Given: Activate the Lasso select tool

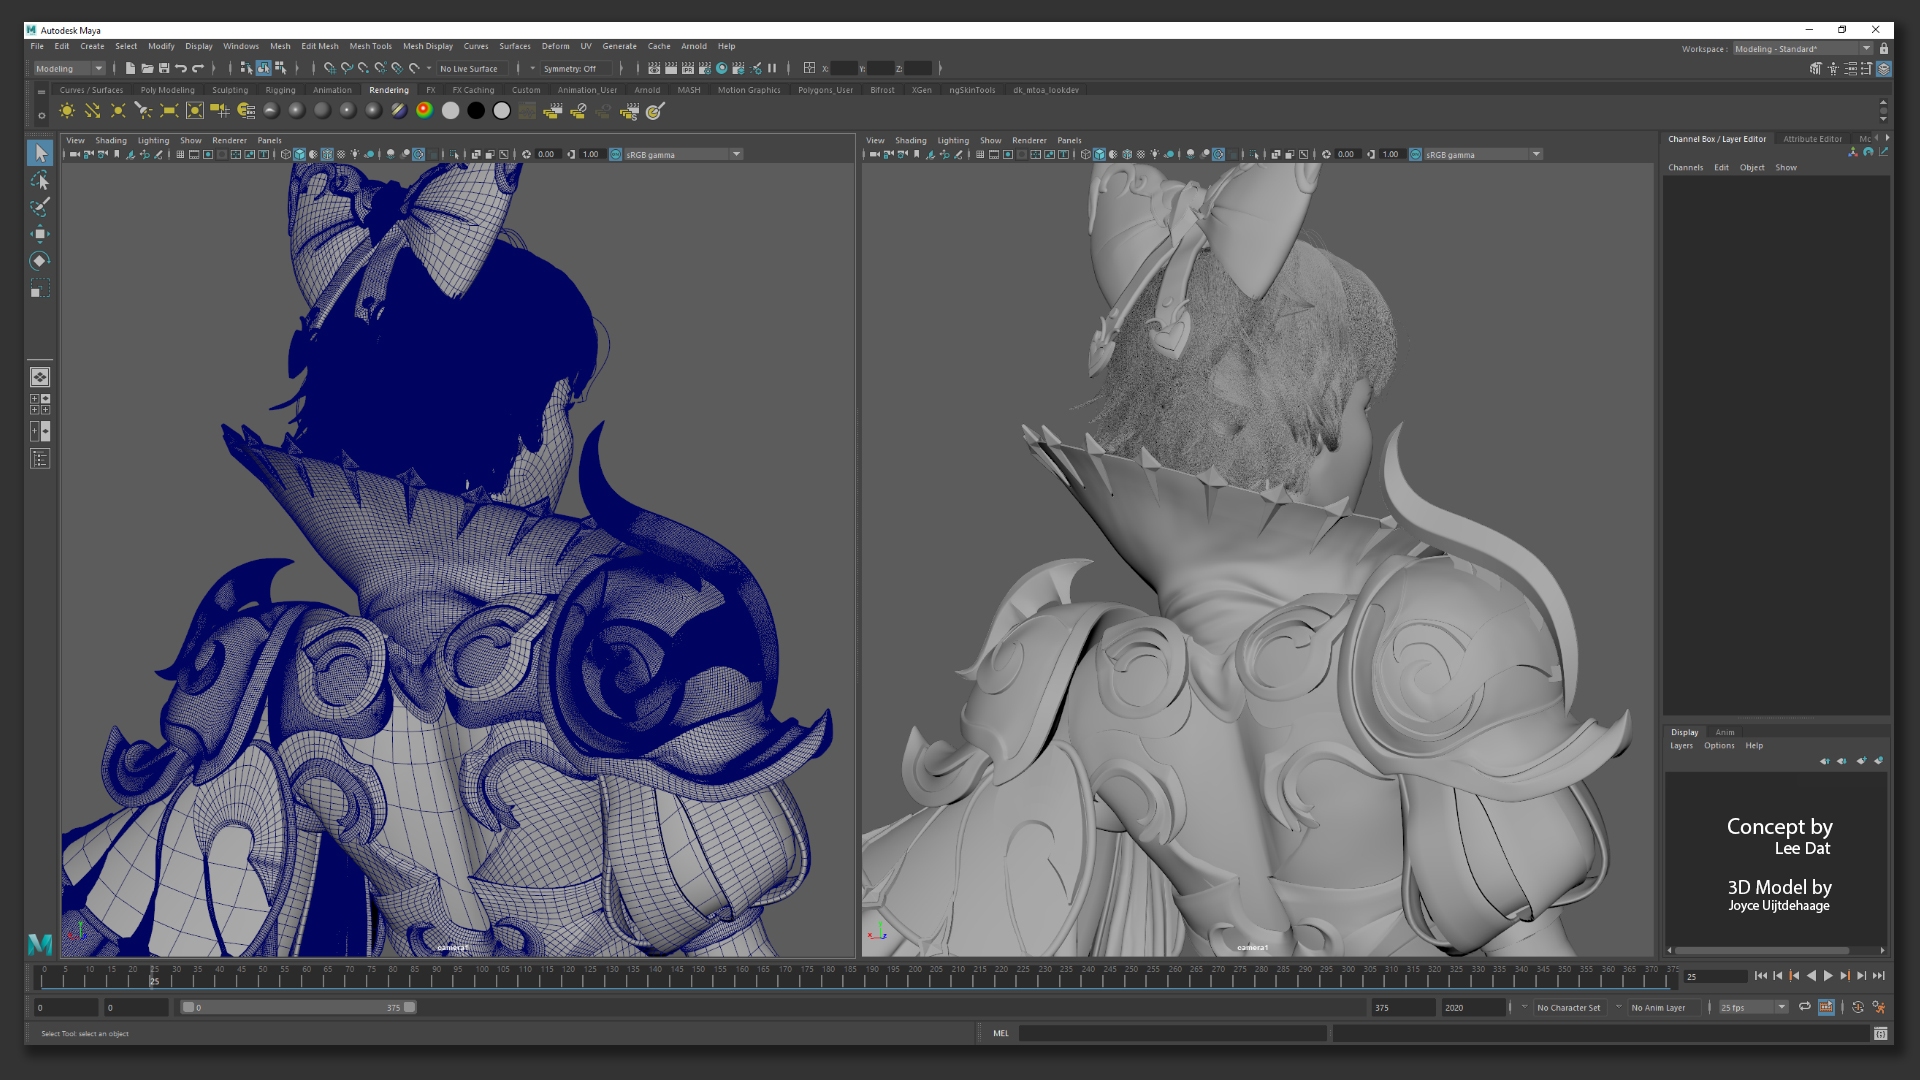Looking at the screenshot, I should pyautogui.click(x=40, y=180).
